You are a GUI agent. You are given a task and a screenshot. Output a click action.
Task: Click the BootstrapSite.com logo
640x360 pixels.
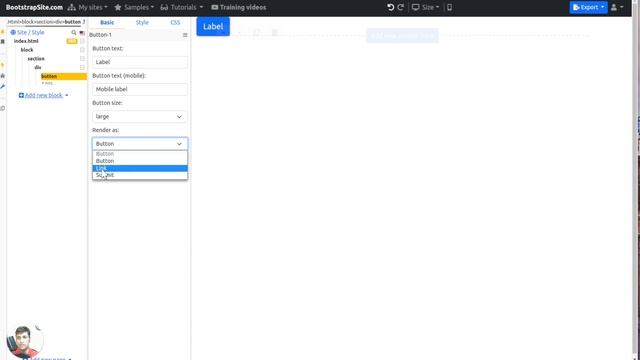(x=34, y=7)
